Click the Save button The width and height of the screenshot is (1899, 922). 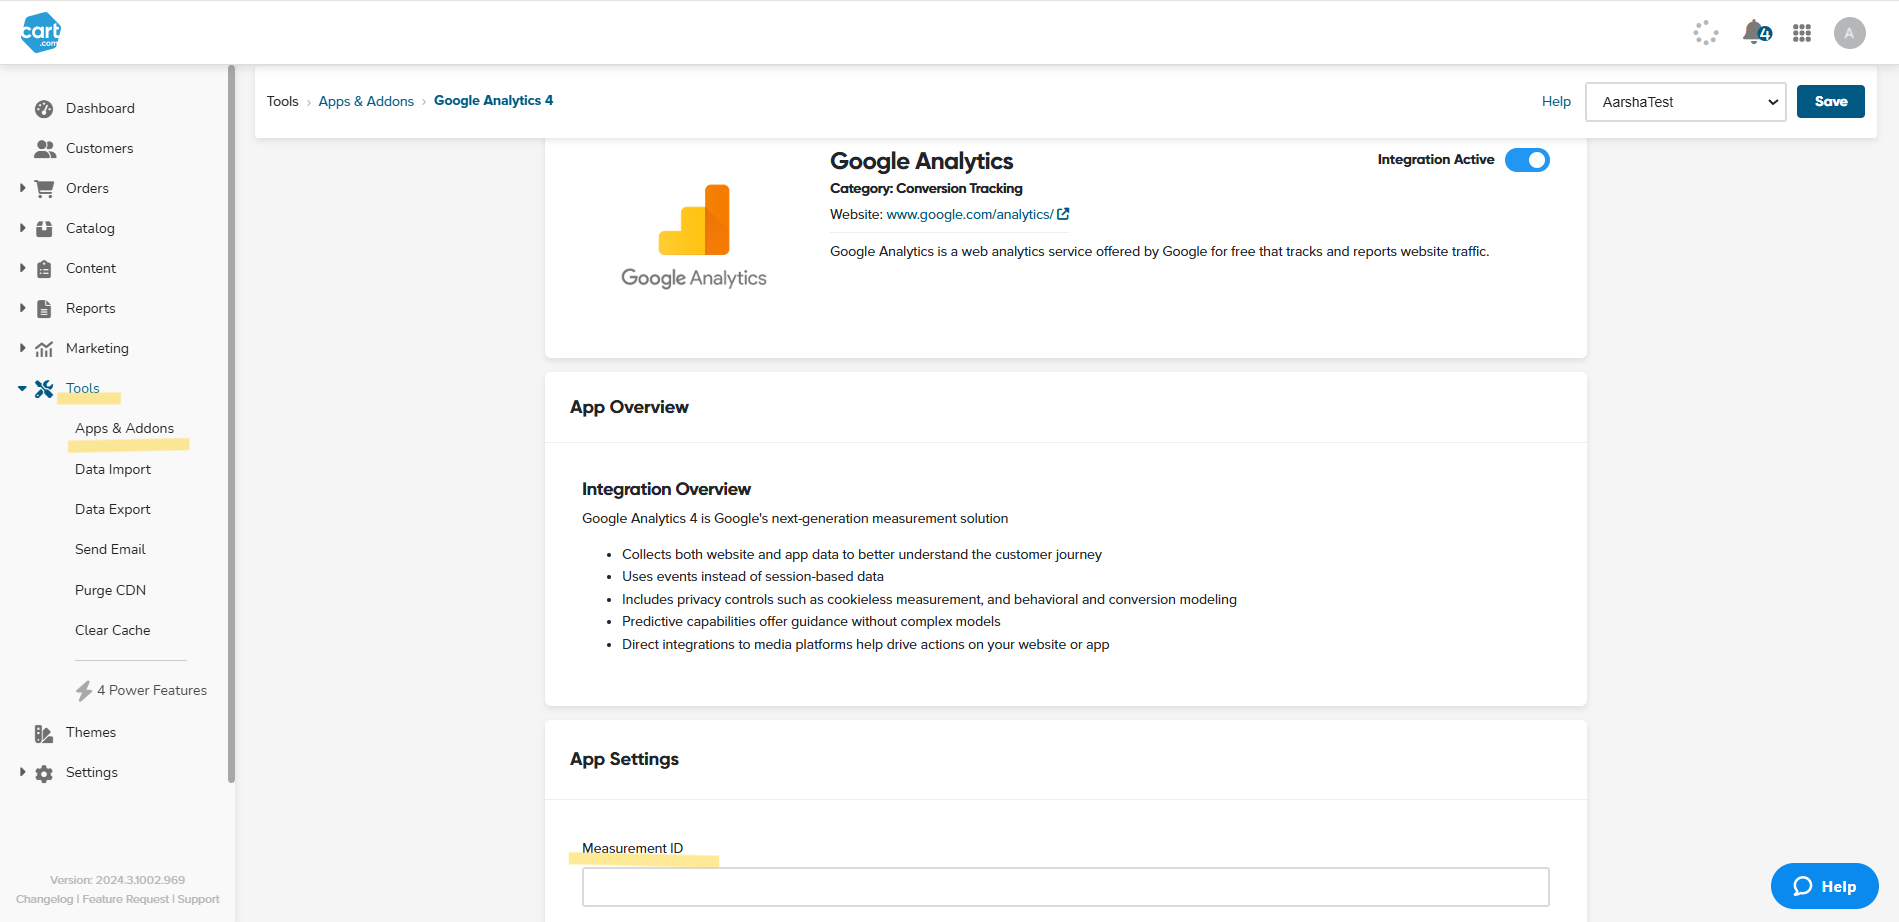coord(1830,101)
